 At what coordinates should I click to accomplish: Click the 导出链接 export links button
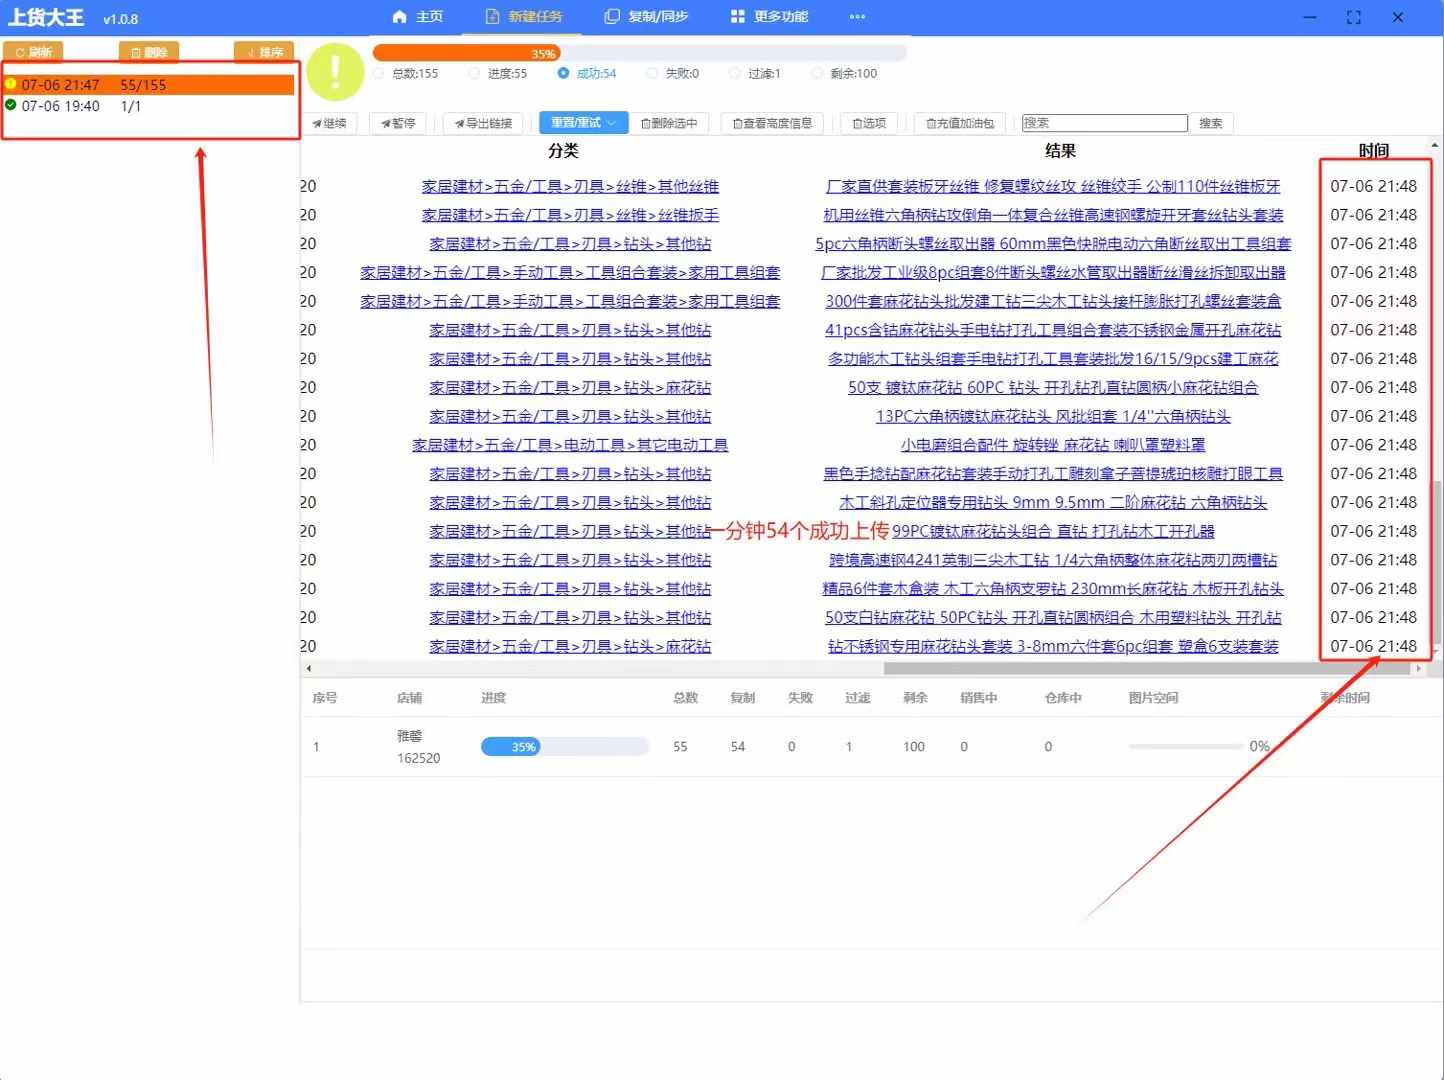click(x=483, y=123)
